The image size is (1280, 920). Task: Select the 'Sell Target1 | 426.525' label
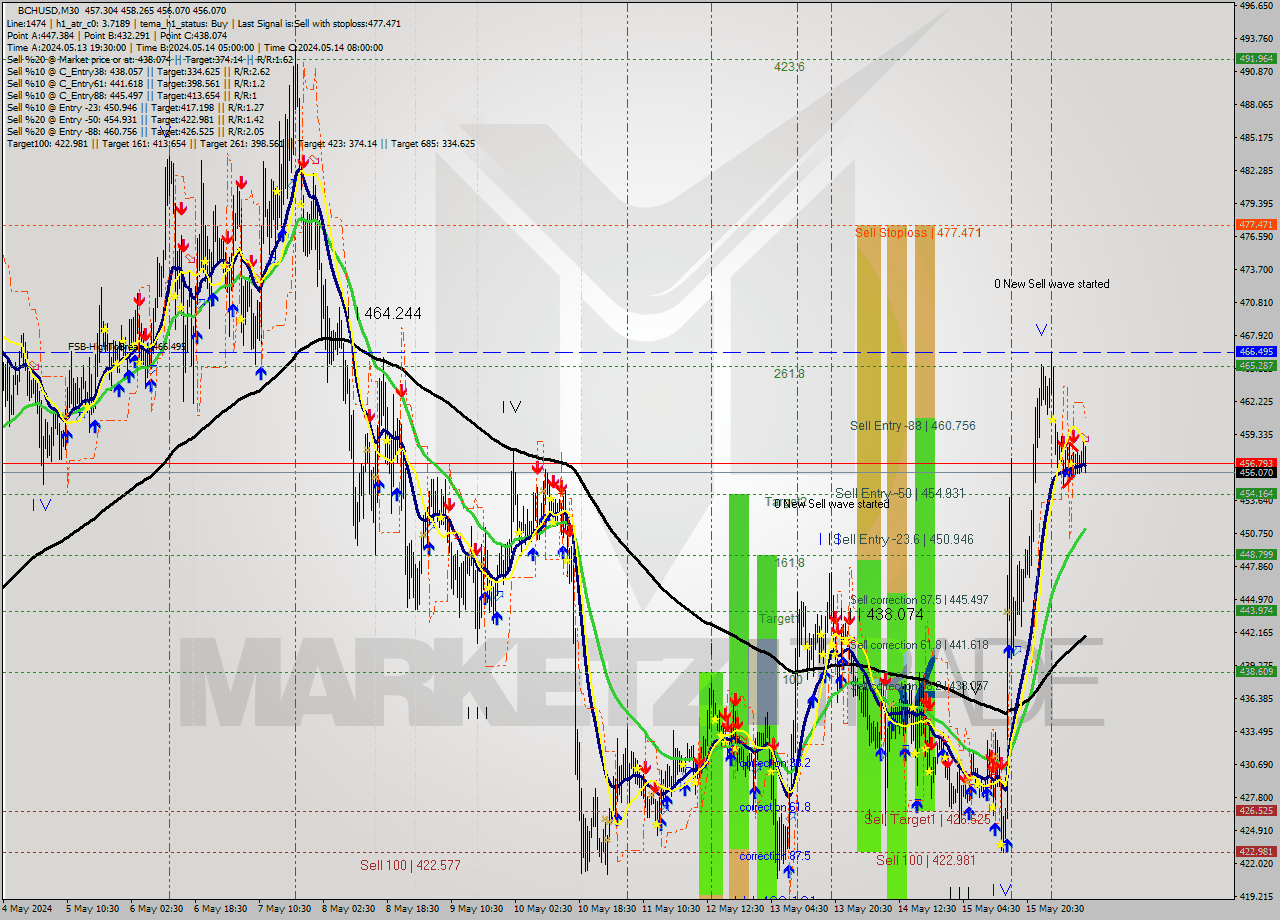pyautogui.click(x=927, y=819)
